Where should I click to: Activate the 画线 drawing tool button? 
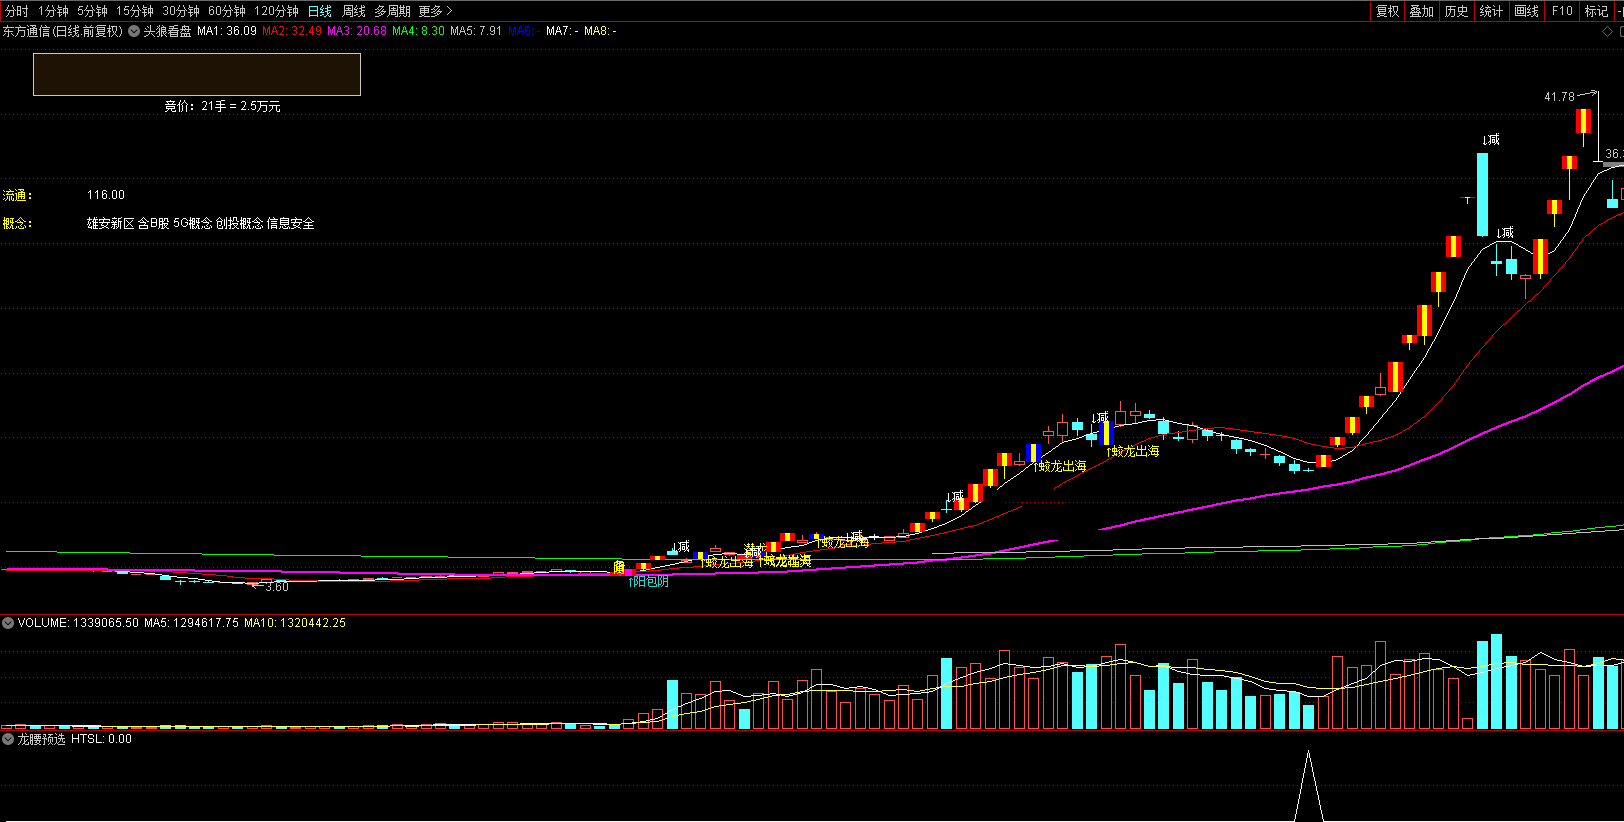coord(1526,11)
